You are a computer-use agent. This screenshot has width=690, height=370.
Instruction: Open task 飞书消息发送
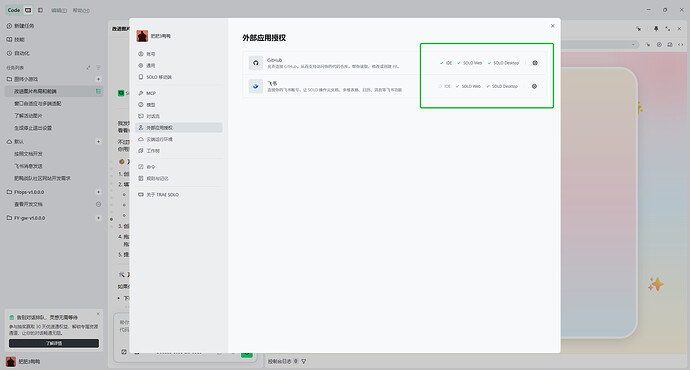pyautogui.click(x=54, y=166)
